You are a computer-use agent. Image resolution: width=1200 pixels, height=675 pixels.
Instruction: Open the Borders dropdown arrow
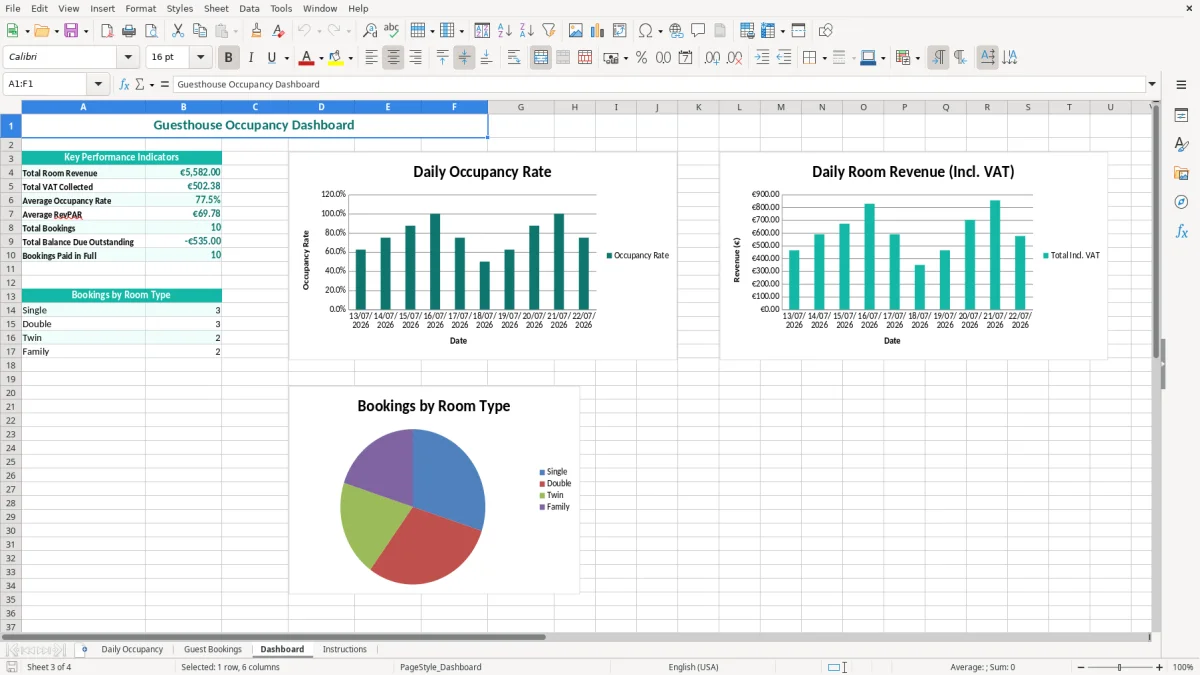[824, 58]
